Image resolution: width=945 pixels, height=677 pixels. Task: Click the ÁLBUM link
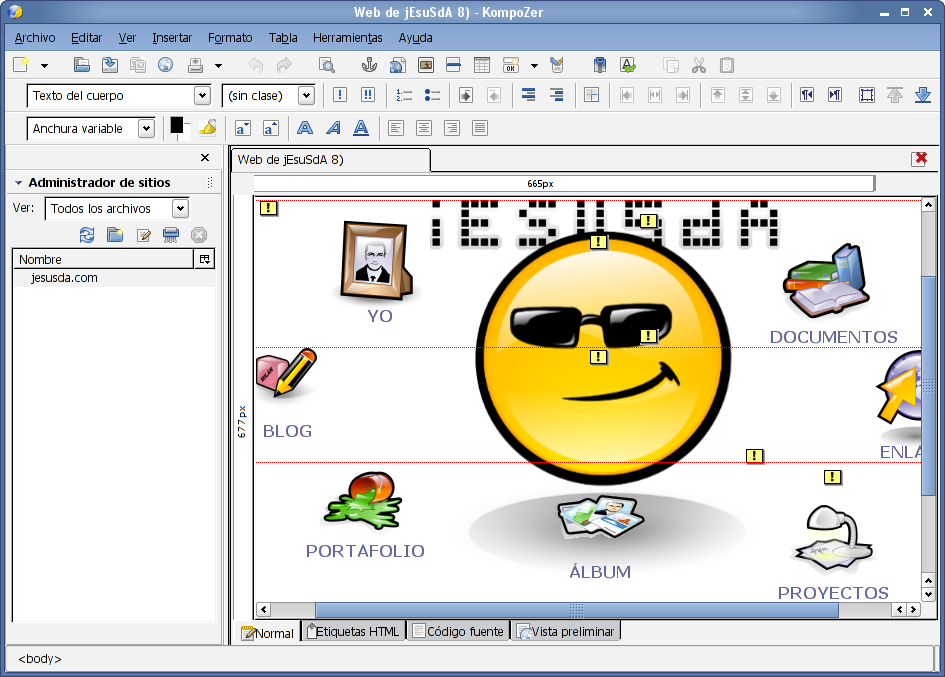600,571
